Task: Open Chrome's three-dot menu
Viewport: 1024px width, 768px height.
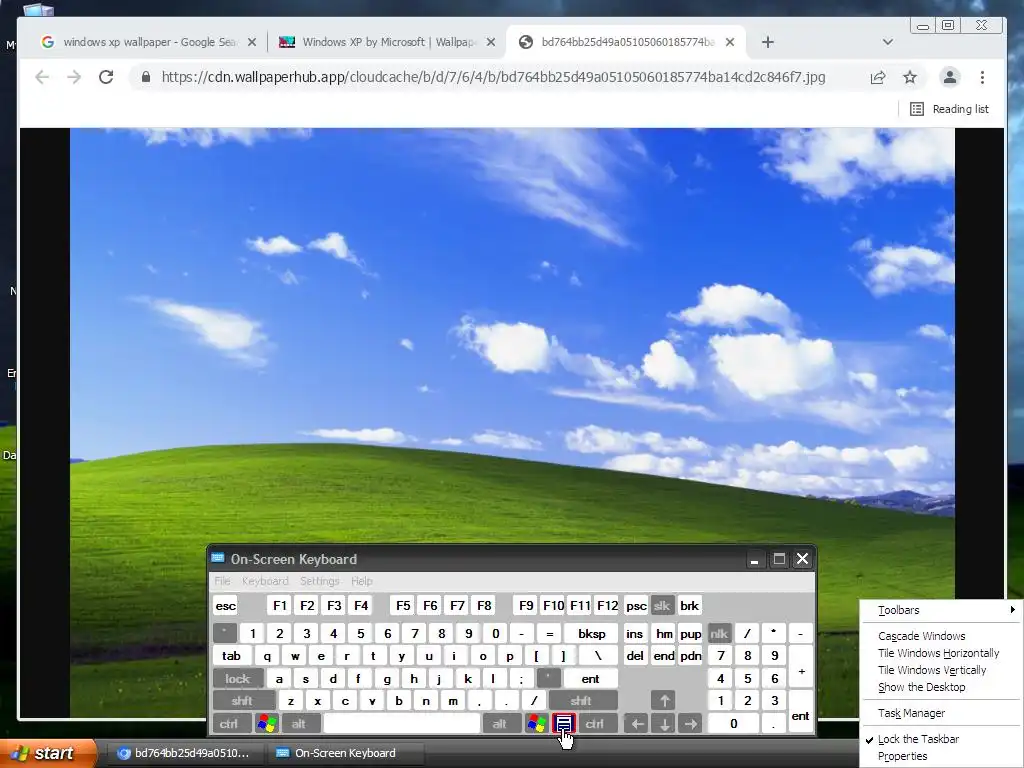Action: (982, 78)
